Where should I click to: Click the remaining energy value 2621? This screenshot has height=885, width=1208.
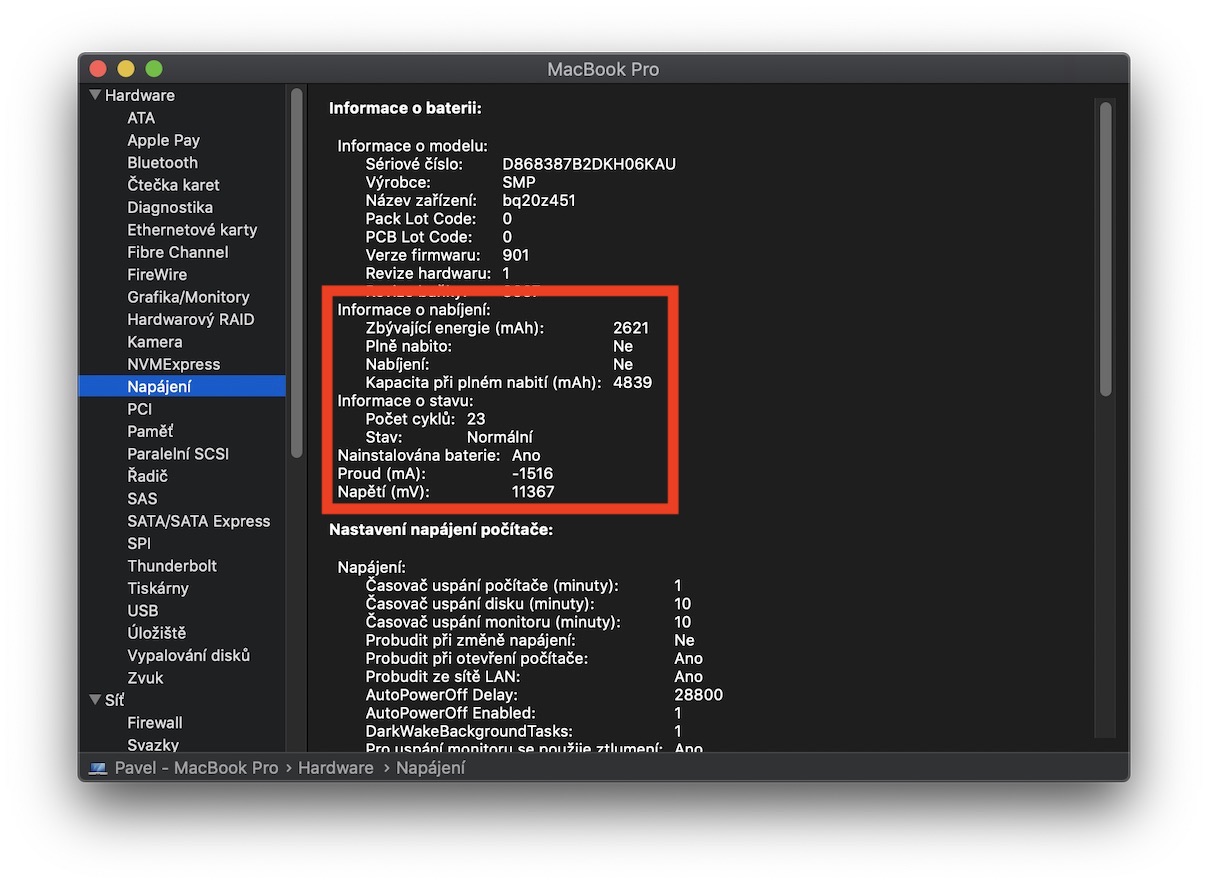tap(631, 328)
